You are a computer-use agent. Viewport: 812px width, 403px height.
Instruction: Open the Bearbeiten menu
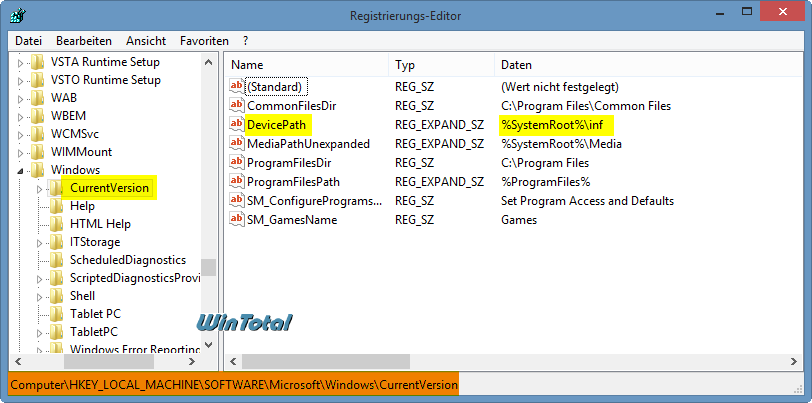(84, 41)
